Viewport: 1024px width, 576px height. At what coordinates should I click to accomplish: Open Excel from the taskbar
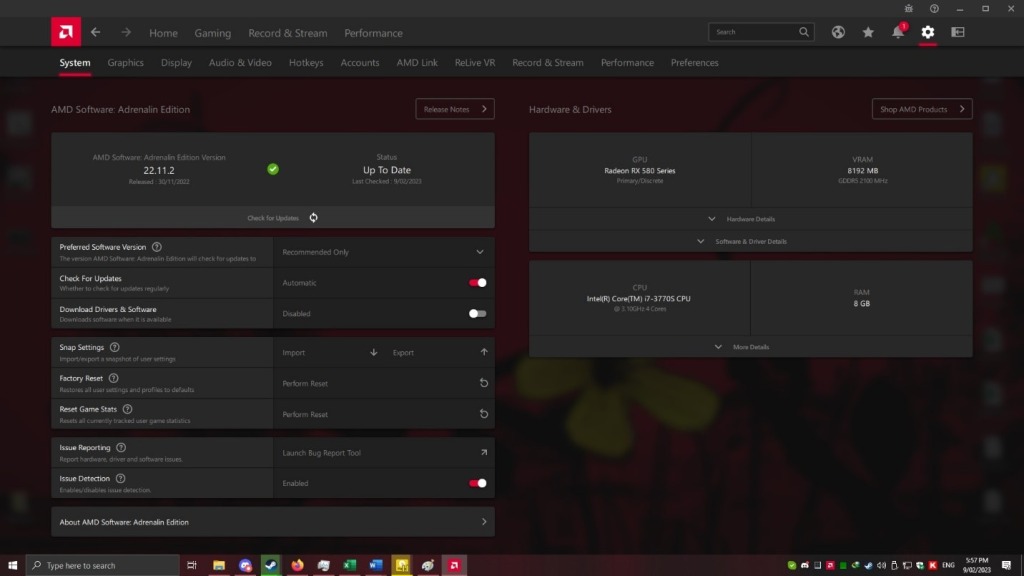(349, 565)
